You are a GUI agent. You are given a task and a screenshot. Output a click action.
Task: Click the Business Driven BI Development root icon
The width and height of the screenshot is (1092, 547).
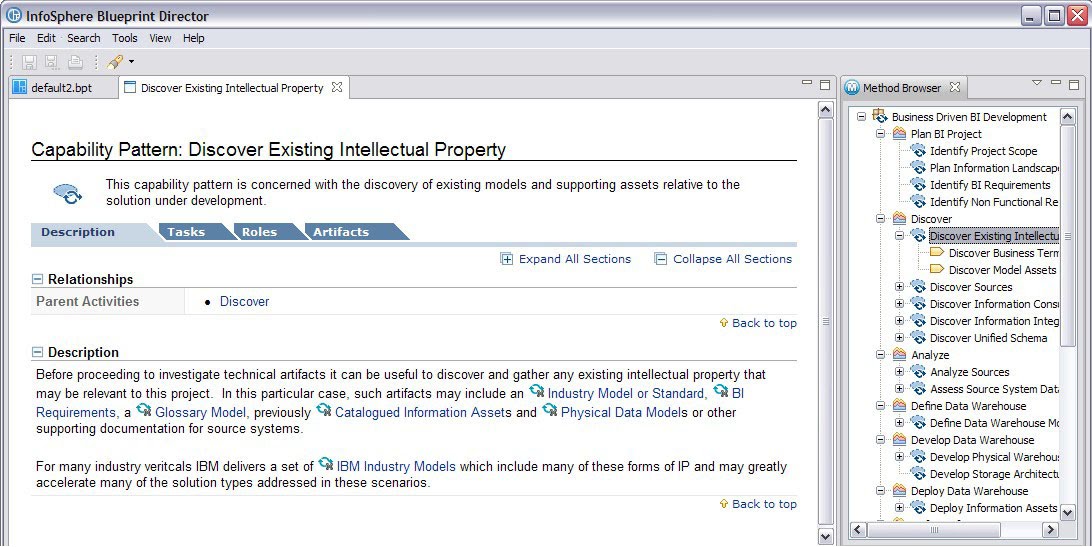click(x=880, y=116)
